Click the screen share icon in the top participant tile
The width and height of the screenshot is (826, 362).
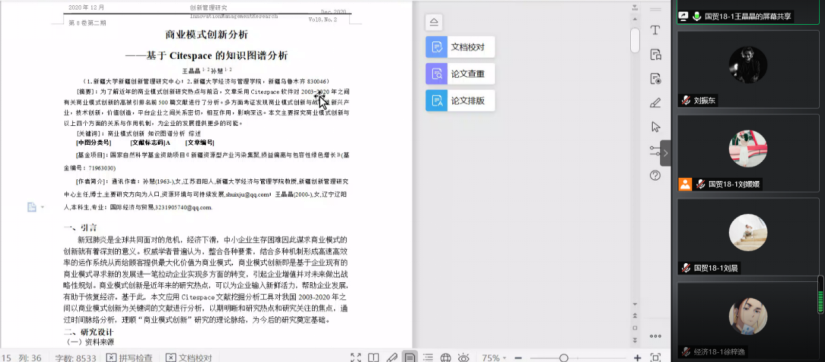pyautogui.click(x=684, y=16)
